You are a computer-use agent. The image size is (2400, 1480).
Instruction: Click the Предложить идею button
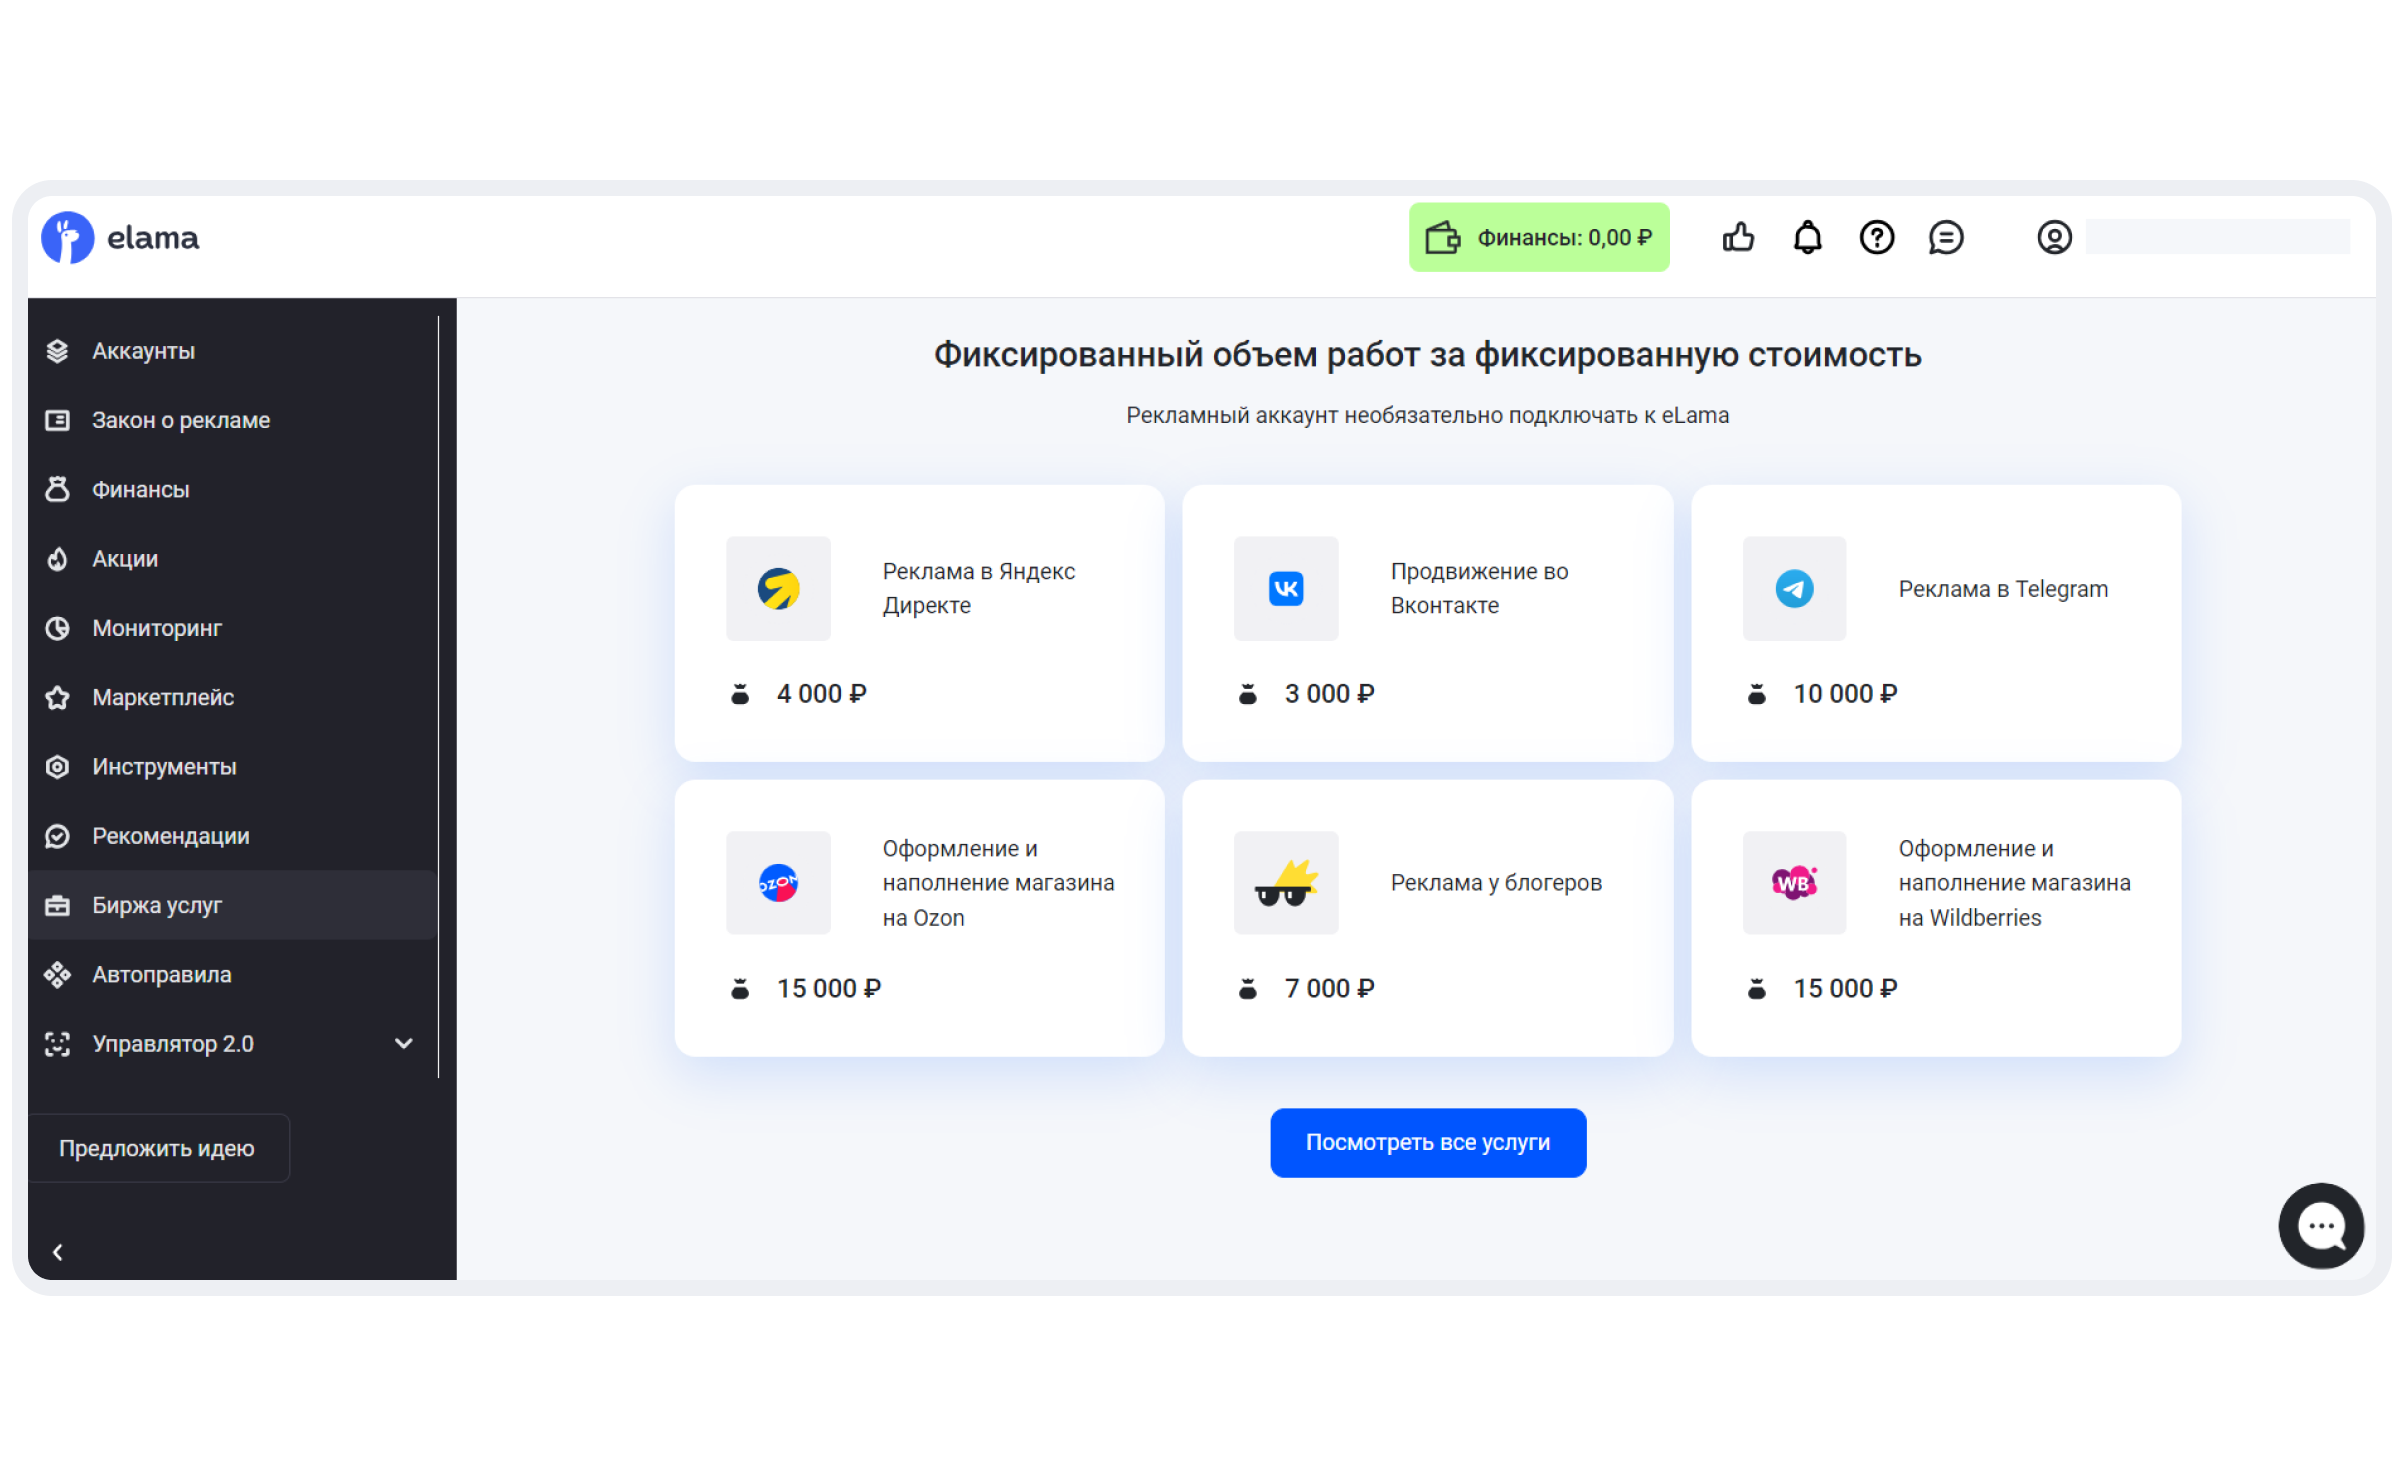157,1149
